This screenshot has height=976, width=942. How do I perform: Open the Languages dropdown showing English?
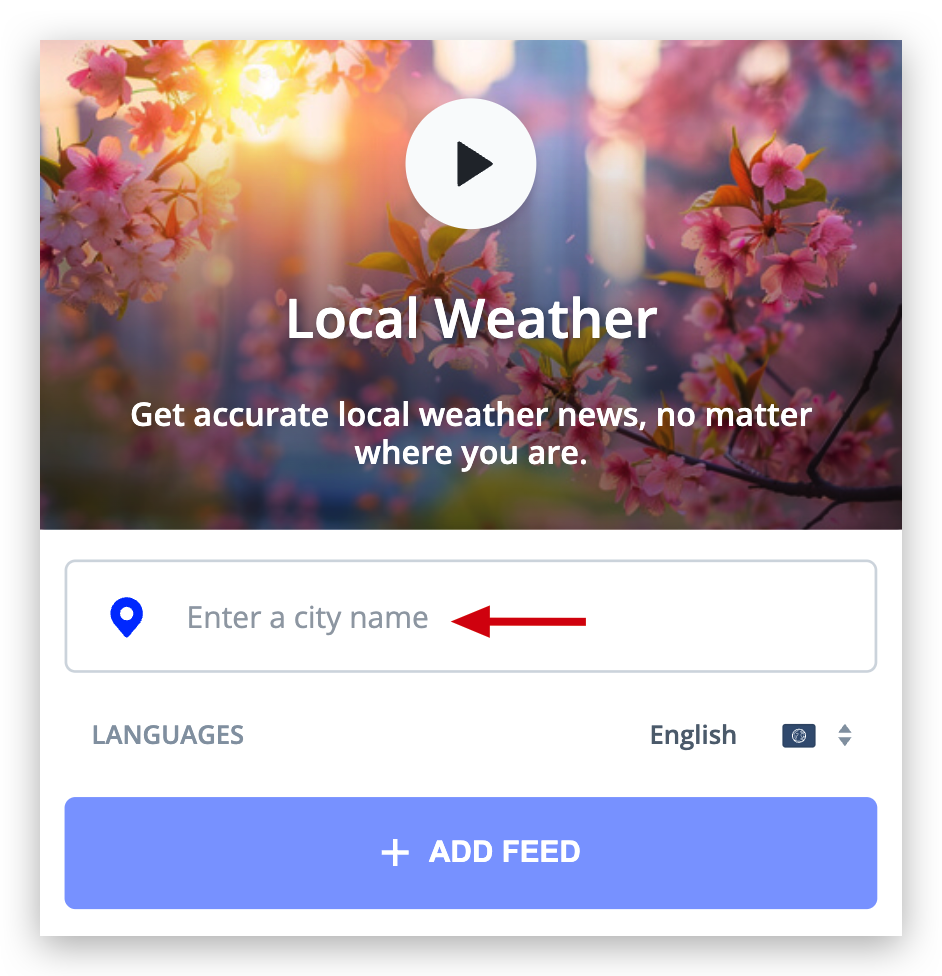[750, 735]
